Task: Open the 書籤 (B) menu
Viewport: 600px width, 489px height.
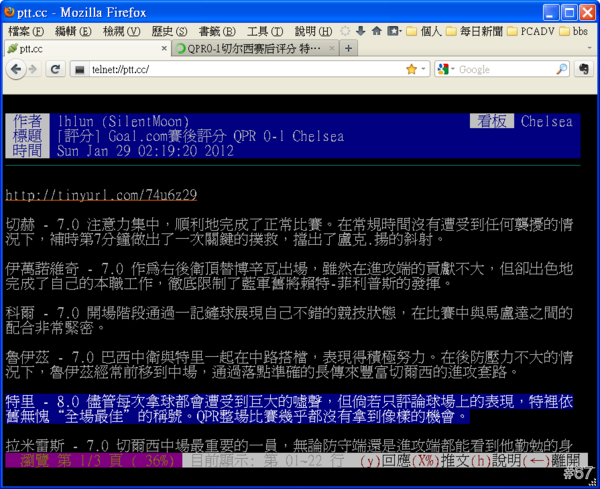Action: (217, 31)
